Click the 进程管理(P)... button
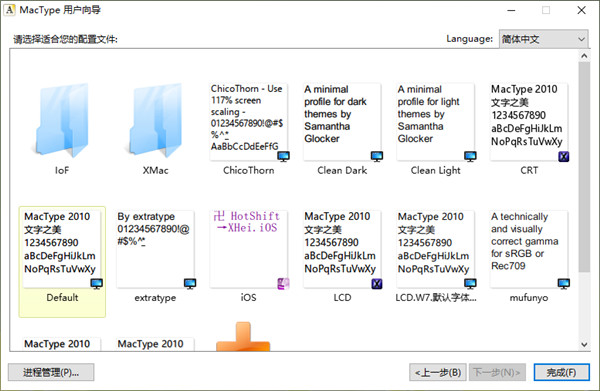600x391 pixels. [51, 372]
